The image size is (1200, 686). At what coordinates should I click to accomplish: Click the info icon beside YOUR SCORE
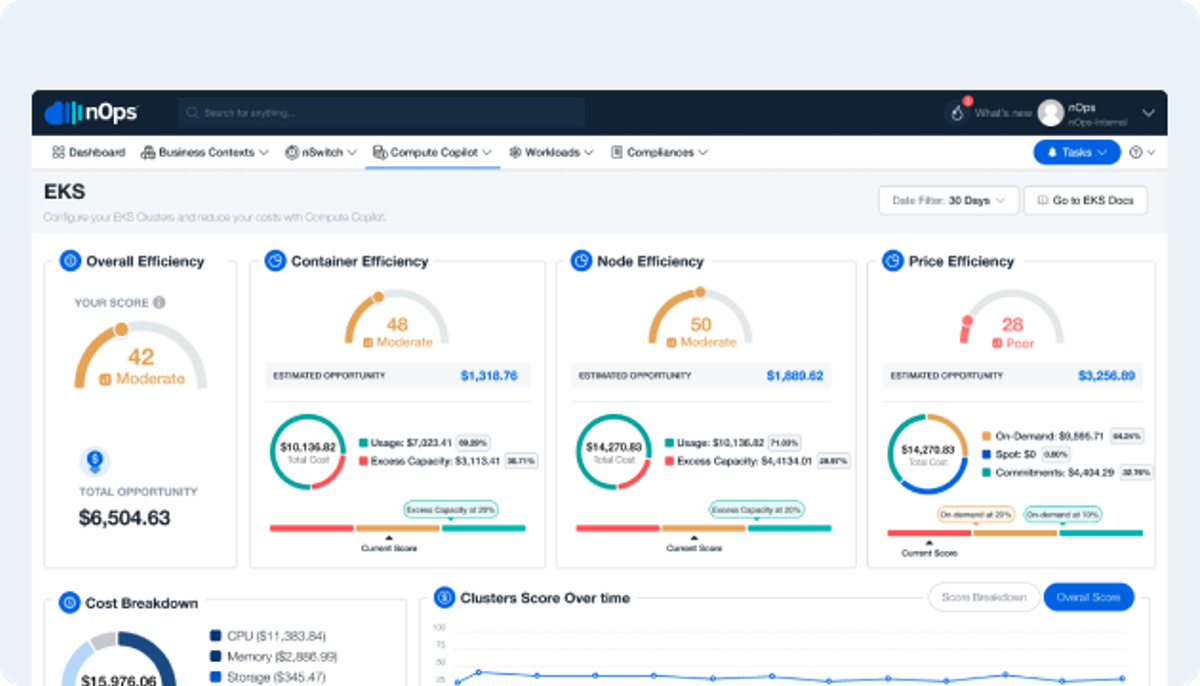click(x=159, y=302)
